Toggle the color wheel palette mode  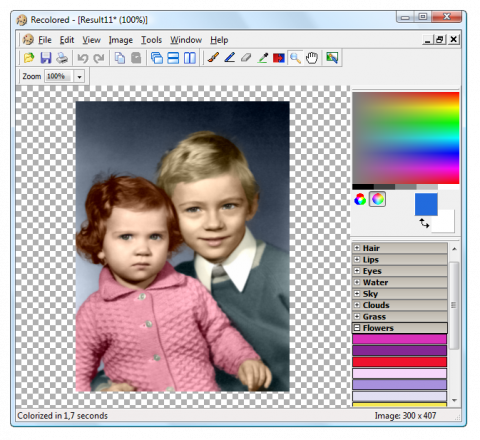pyautogui.click(x=377, y=199)
